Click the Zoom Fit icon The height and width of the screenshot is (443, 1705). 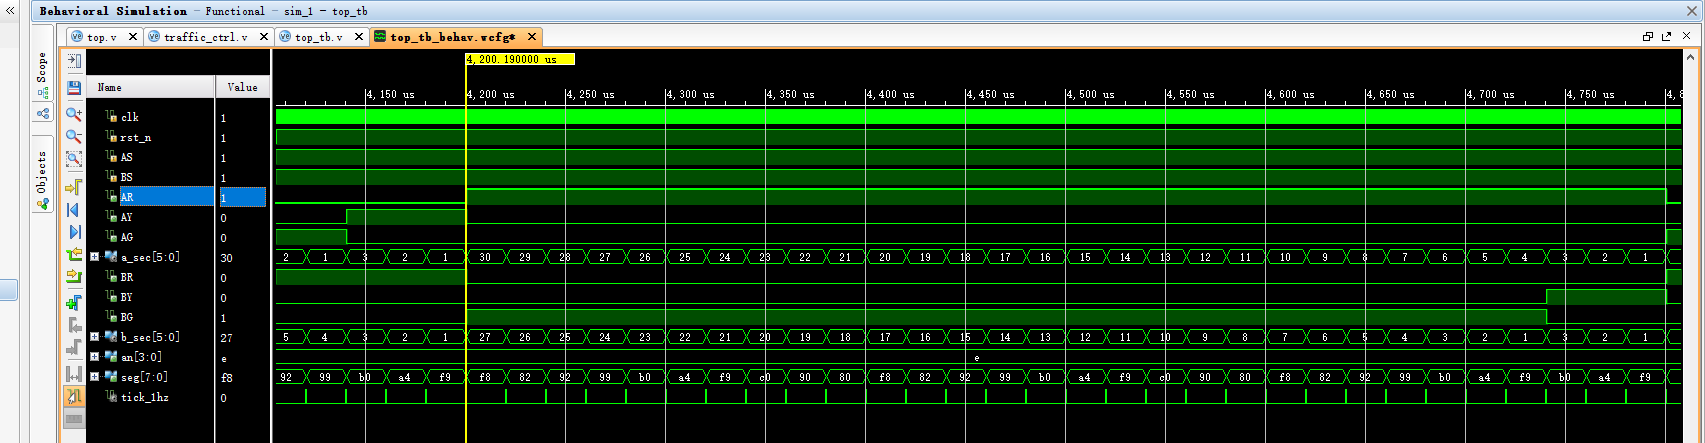tap(74, 160)
